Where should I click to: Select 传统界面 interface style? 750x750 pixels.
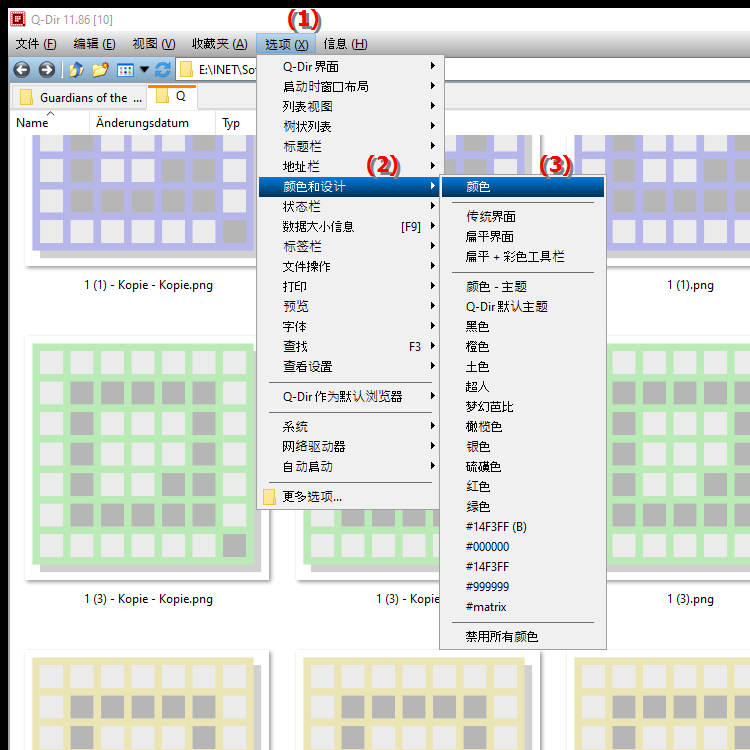522,217
